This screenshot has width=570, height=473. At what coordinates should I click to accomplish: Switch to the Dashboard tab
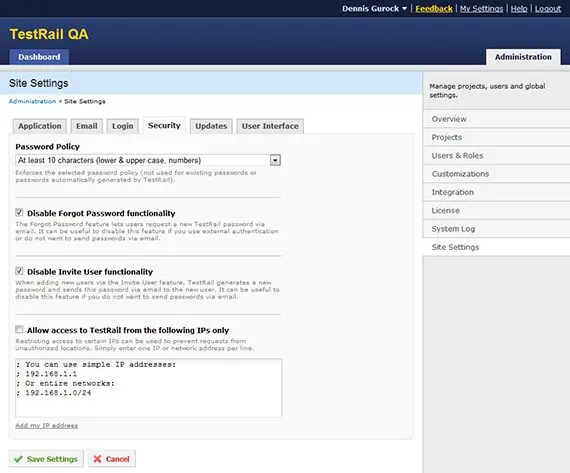(x=39, y=57)
